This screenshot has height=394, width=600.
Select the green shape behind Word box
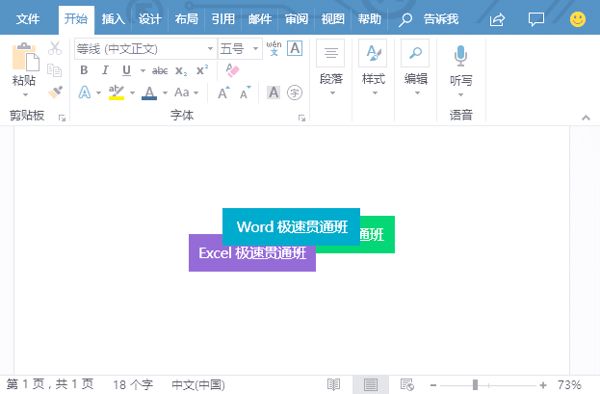(x=377, y=234)
